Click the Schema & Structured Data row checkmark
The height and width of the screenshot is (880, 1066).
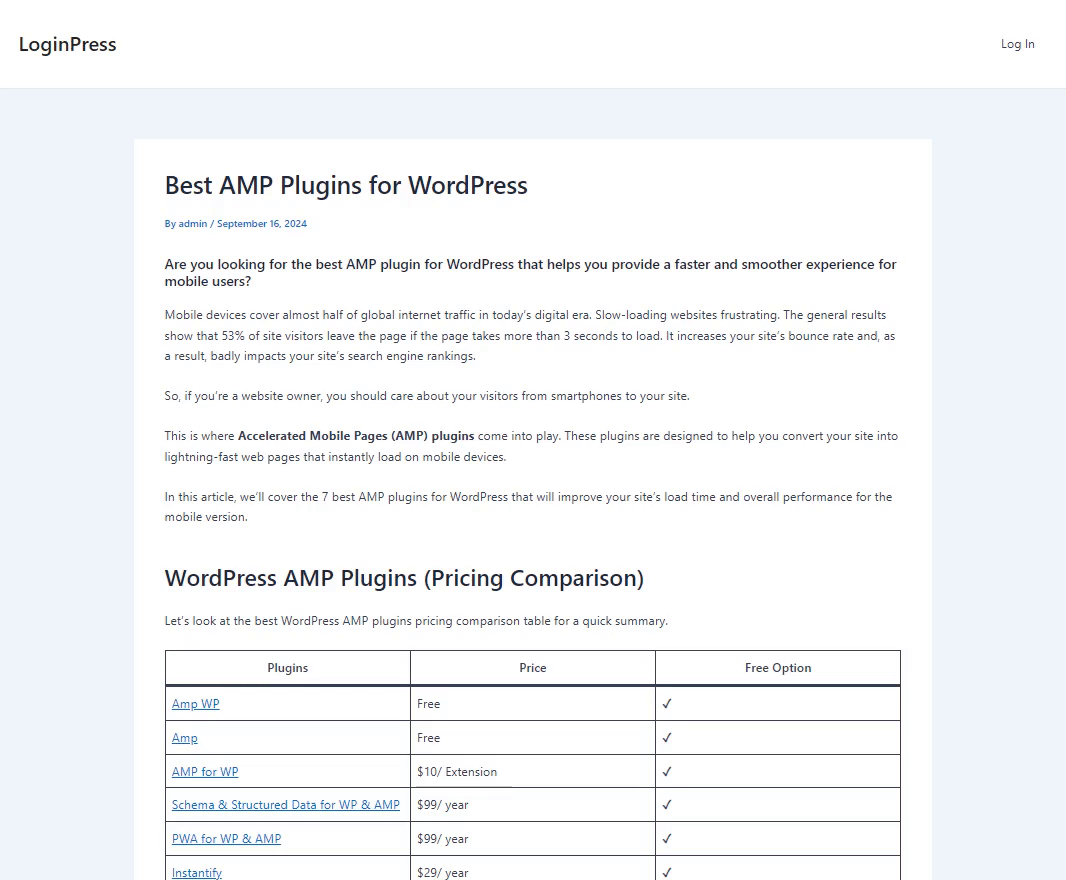tap(667, 805)
